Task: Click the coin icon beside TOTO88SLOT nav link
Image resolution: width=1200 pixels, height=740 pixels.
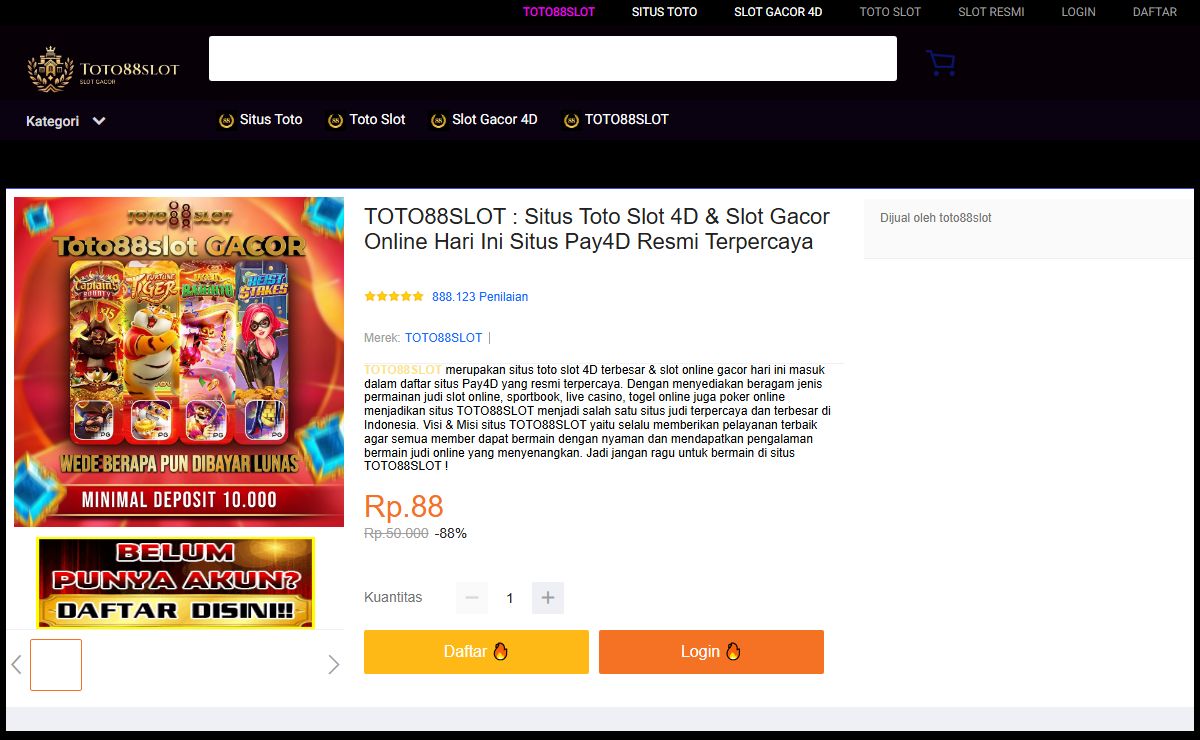Action: tap(571, 120)
